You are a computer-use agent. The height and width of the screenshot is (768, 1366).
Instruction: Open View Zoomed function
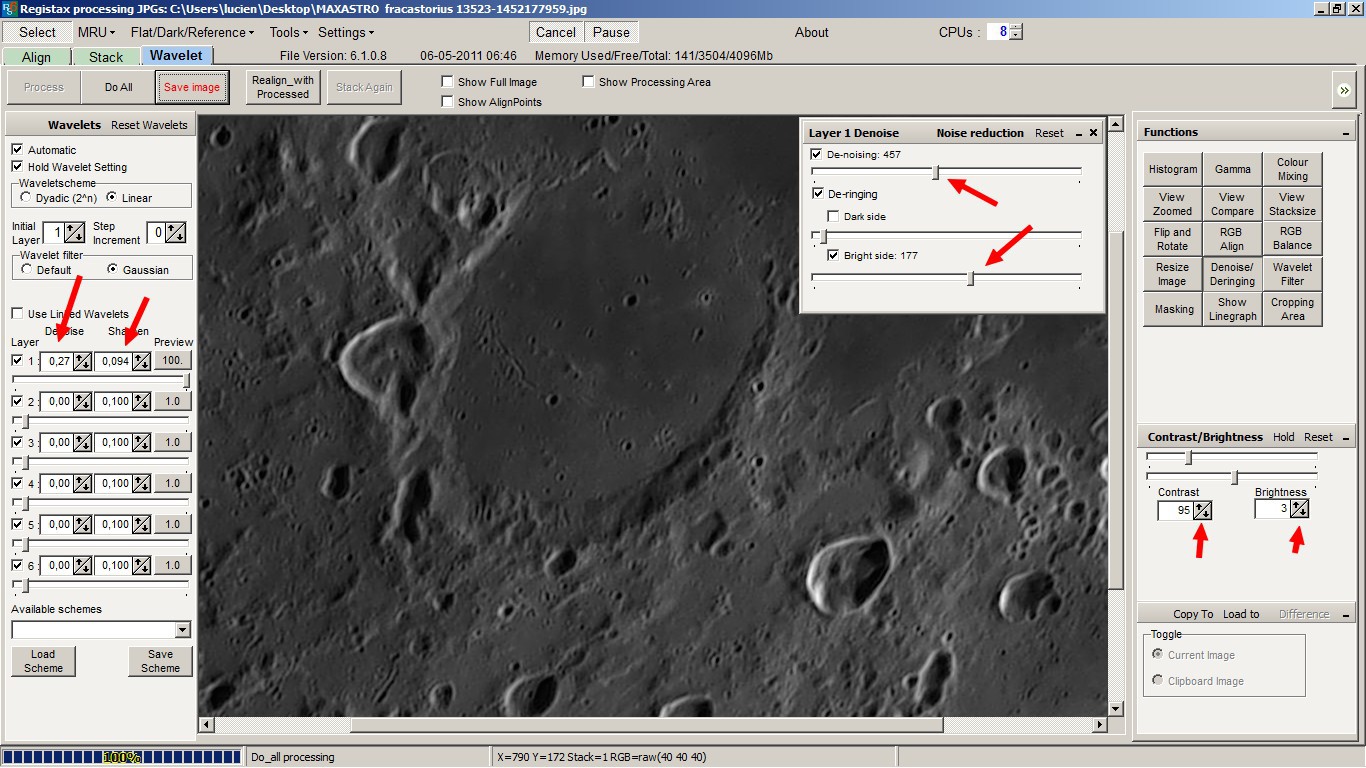(x=1173, y=204)
